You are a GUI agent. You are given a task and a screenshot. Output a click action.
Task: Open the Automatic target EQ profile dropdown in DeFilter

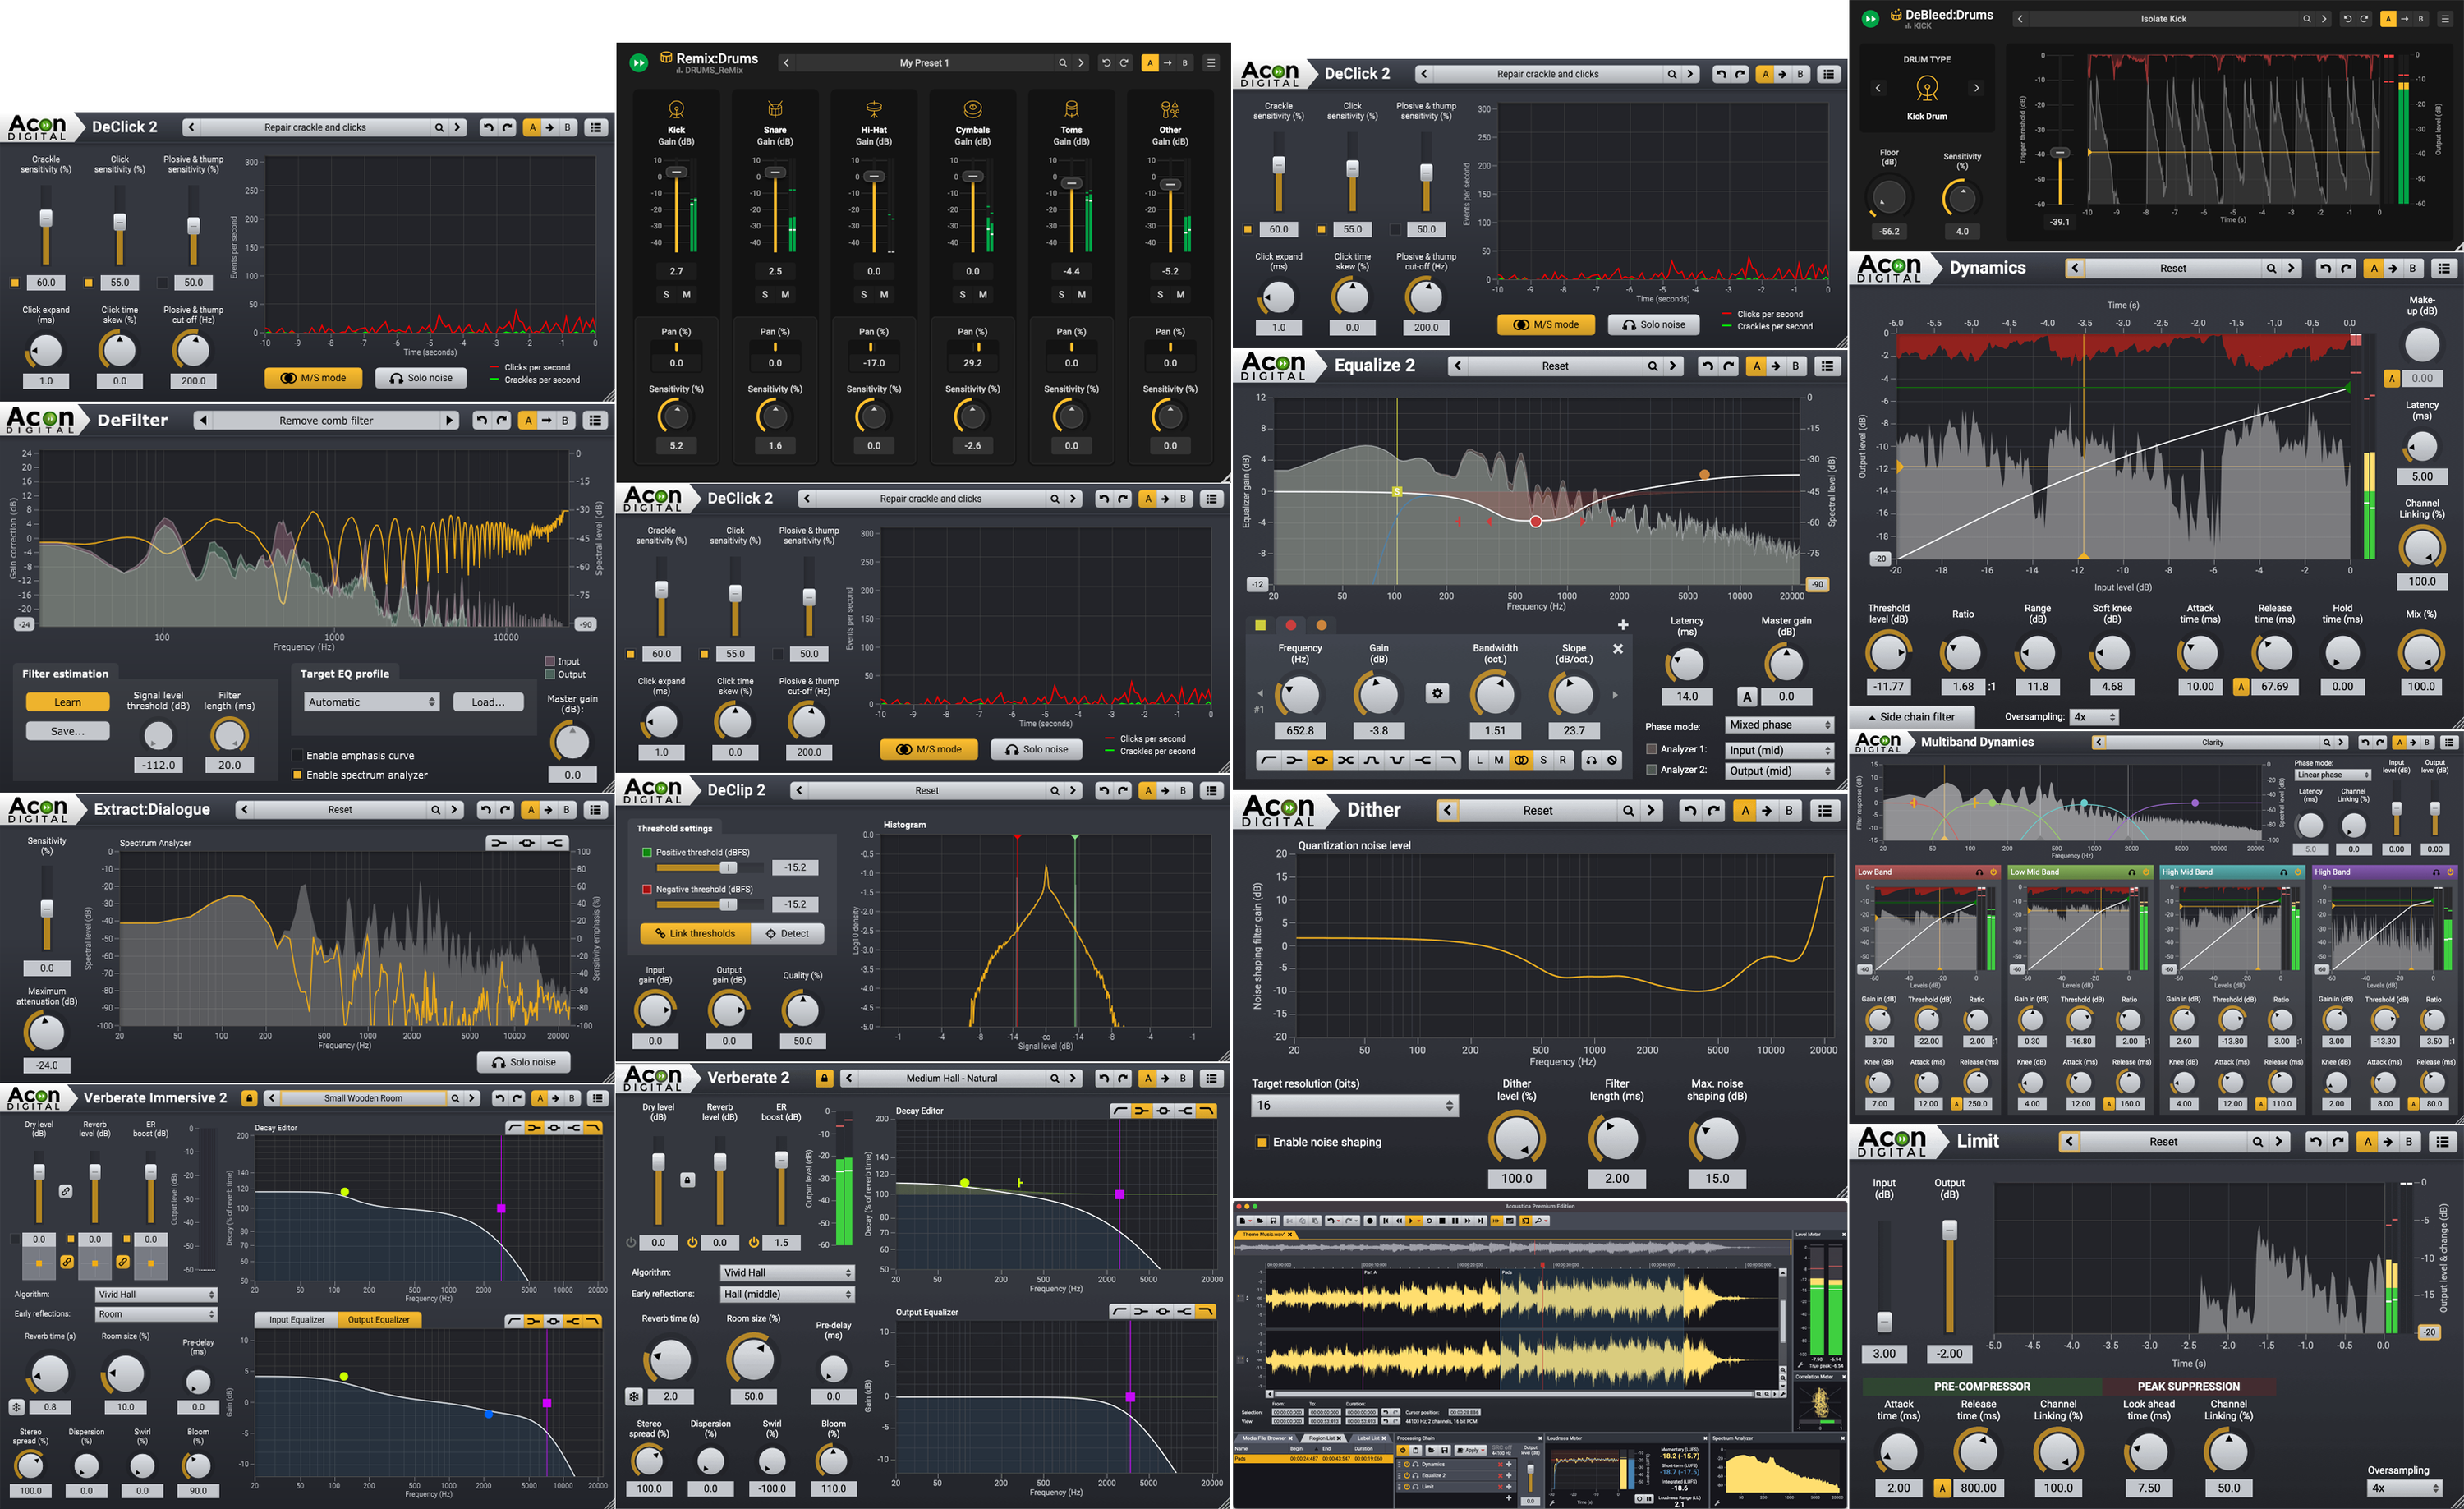[372, 703]
